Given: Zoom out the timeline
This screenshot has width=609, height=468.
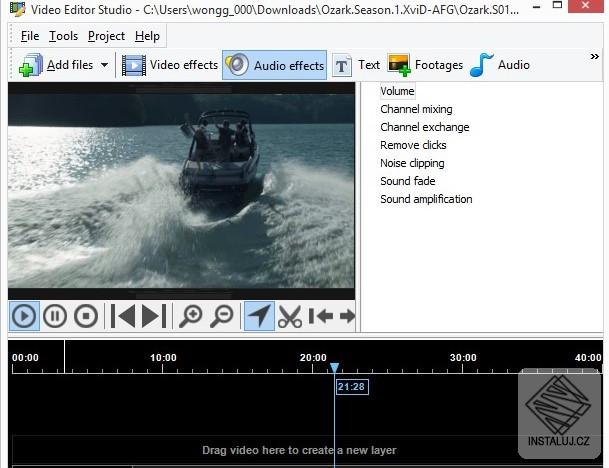Looking at the screenshot, I should pyautogui.click(x=222, y=316).
